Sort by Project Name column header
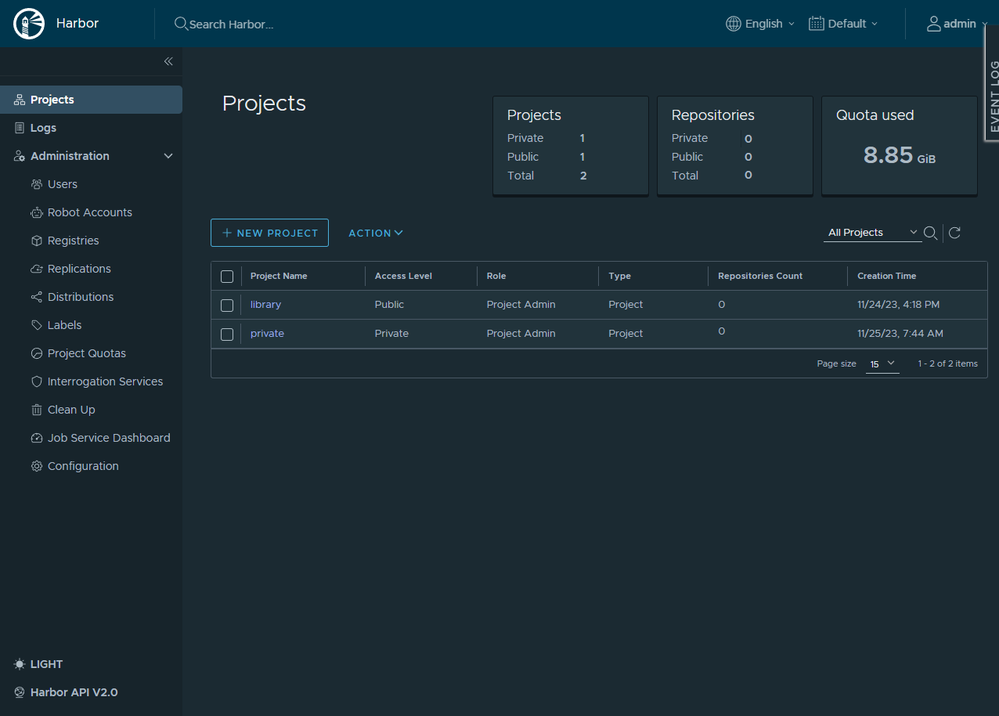 [x=278, y=276]
